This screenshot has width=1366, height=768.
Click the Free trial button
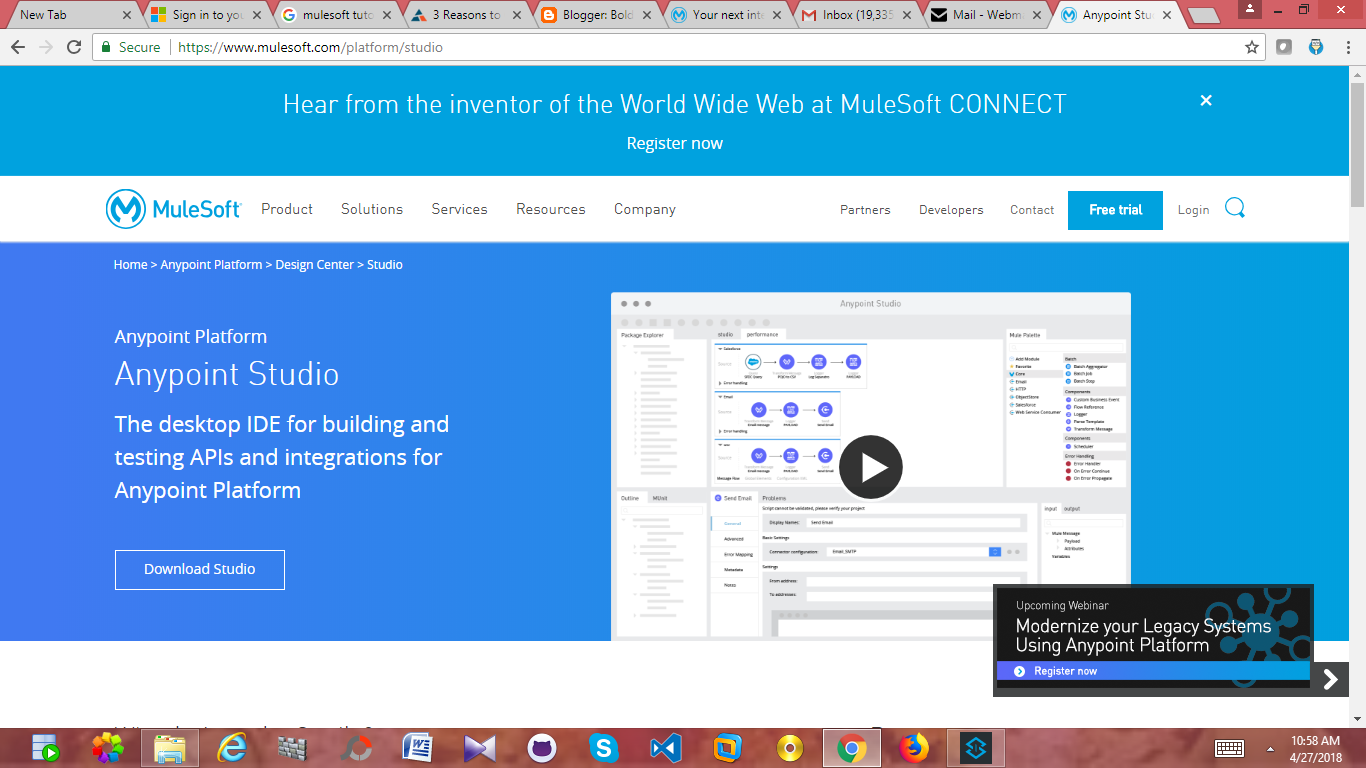1115,210
